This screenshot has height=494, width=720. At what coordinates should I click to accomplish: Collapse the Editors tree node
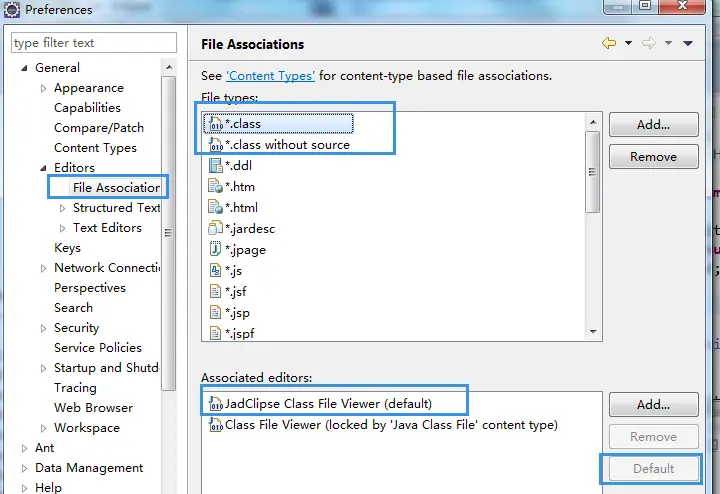[x=43, y=168]
